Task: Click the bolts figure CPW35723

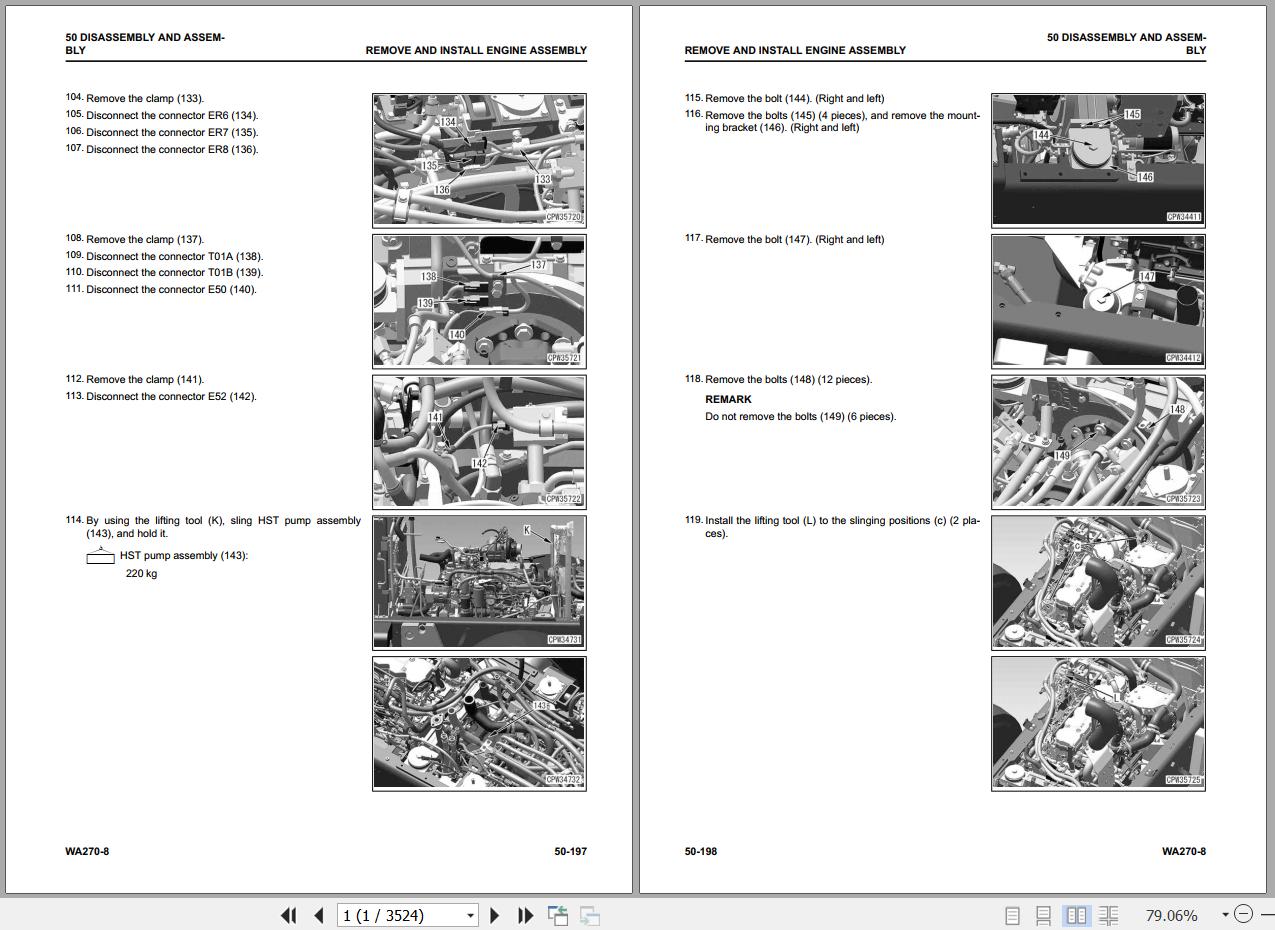Action: coord(1098,441)
